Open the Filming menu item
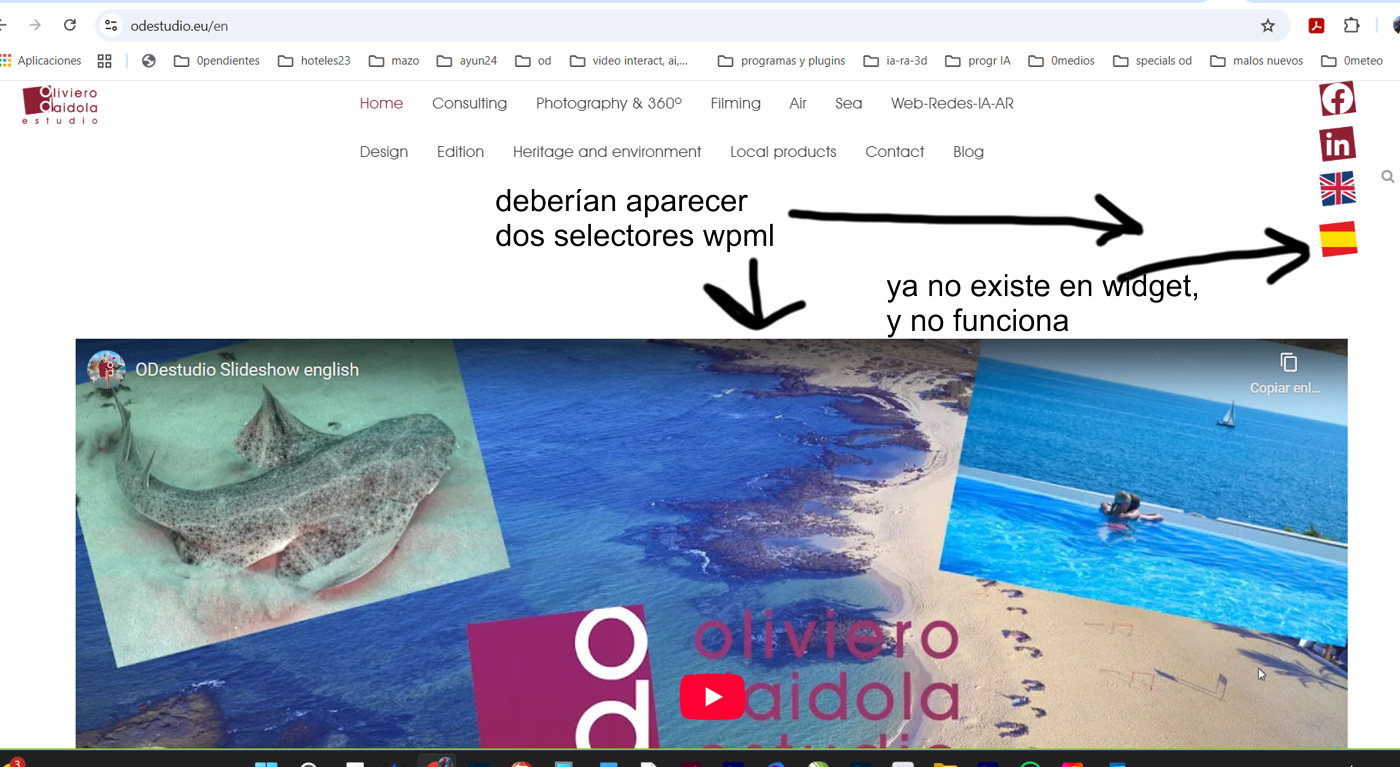Screen dimensions: 1400x767 735,103
